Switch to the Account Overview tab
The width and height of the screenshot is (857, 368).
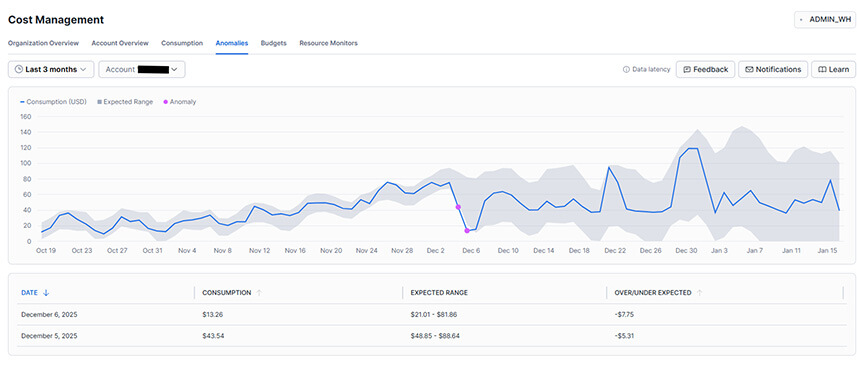tap(120, 43)
